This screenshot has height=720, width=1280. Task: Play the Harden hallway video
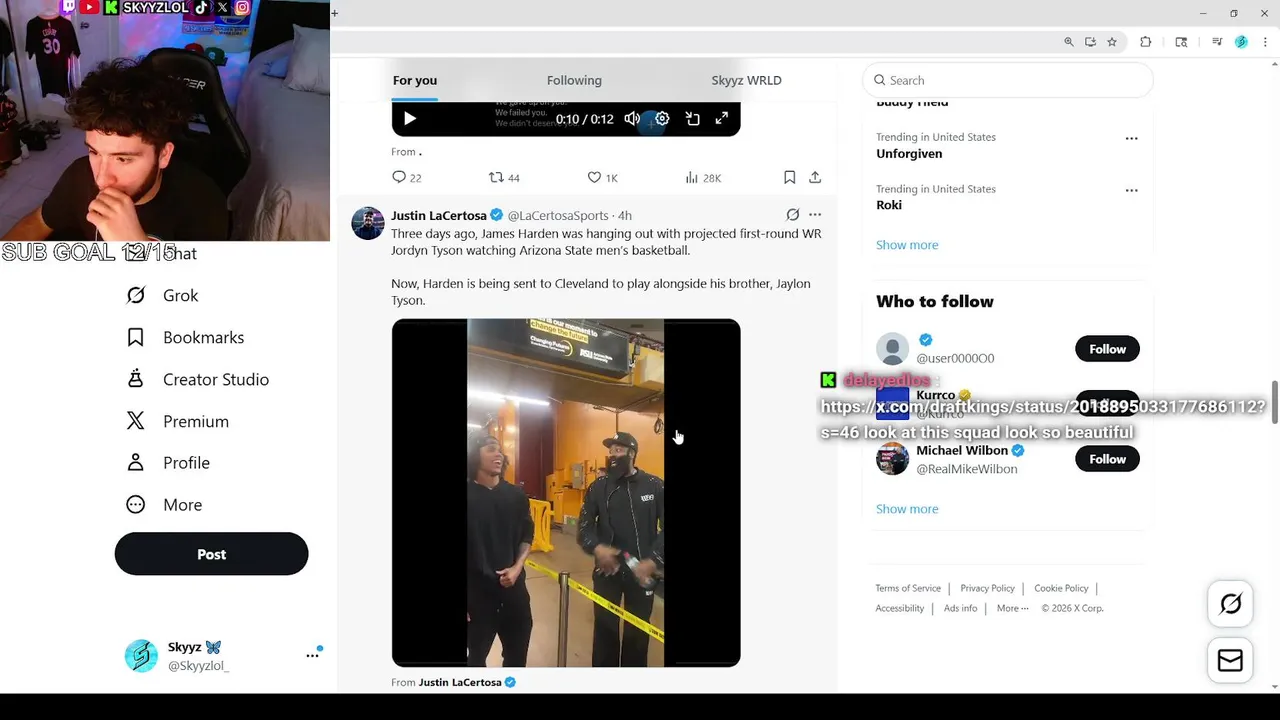[566, 493]
